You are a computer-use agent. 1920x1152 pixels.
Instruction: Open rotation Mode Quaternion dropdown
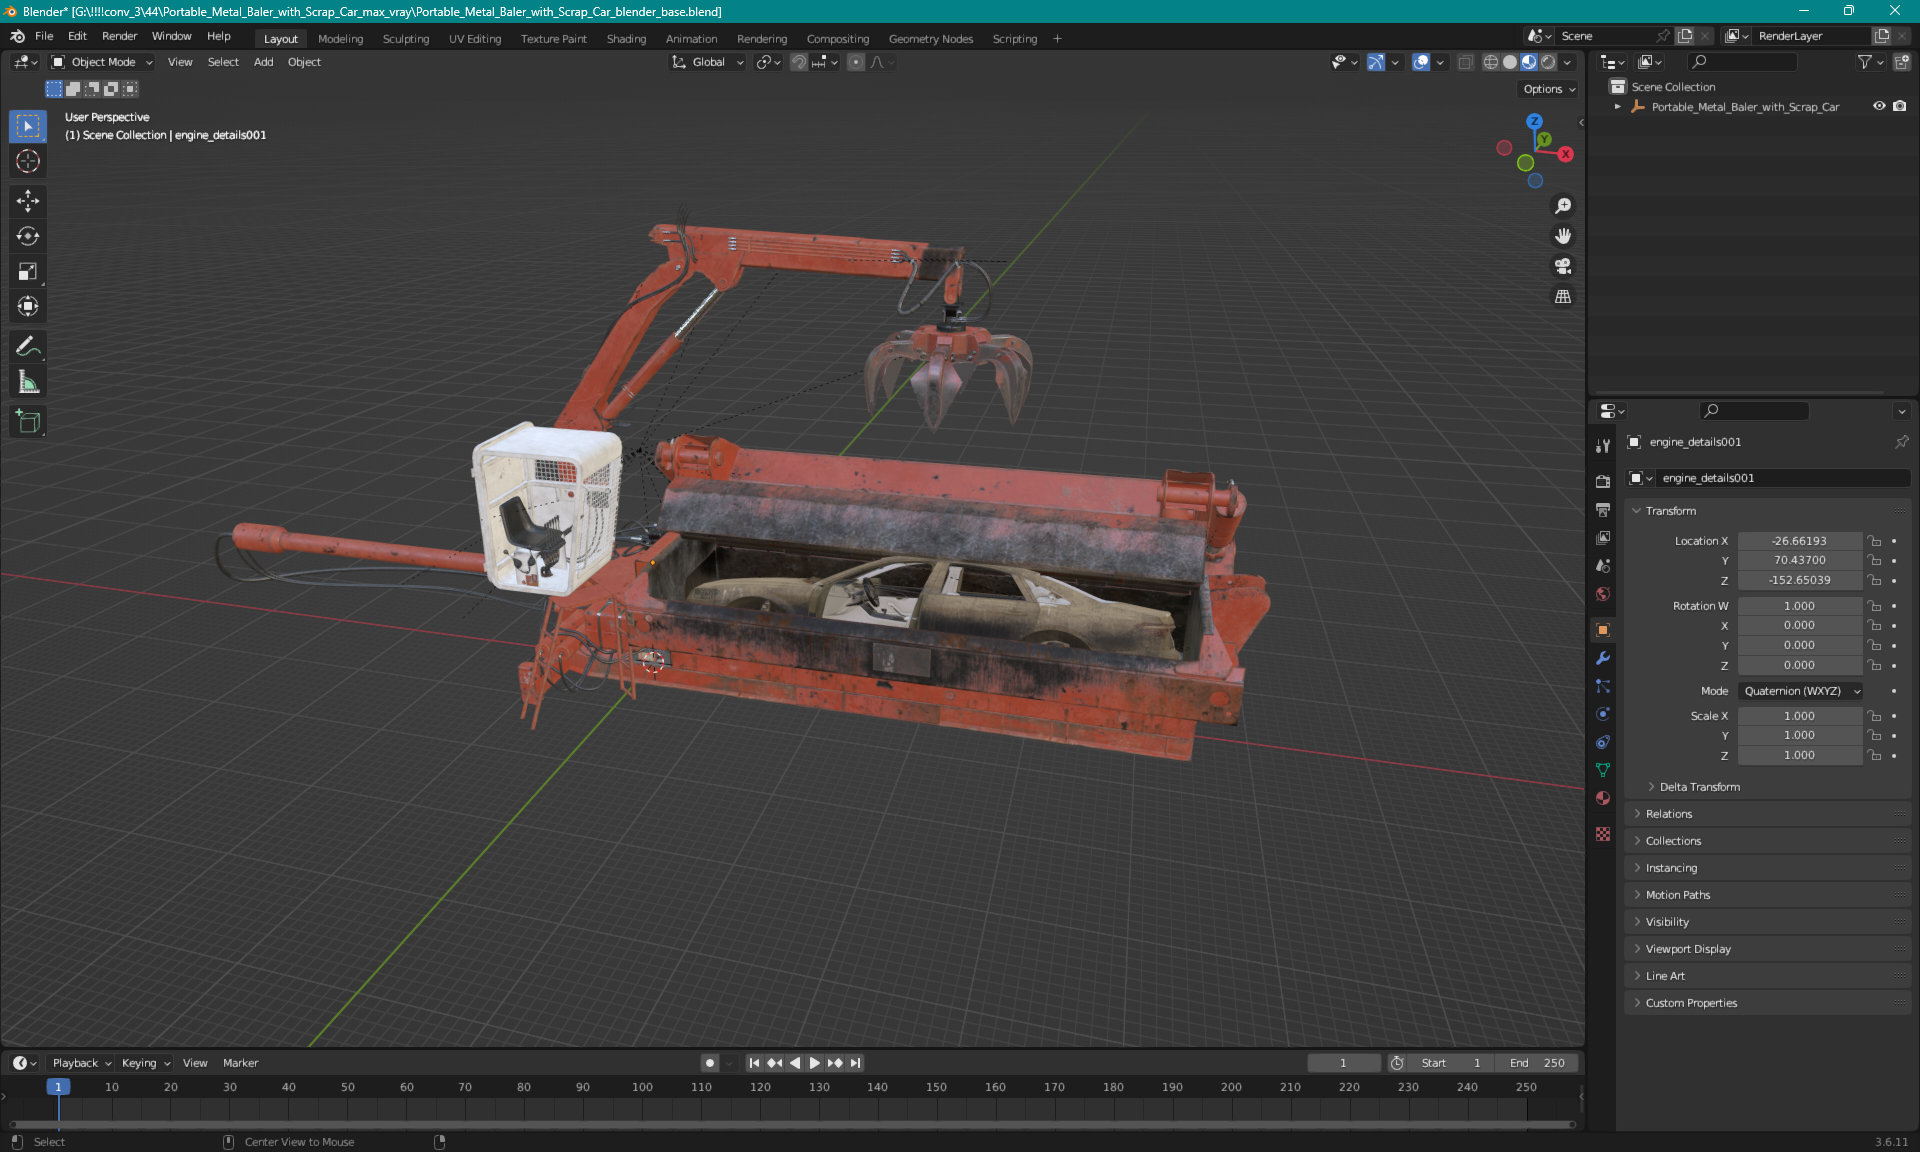tap(1800, 691)
